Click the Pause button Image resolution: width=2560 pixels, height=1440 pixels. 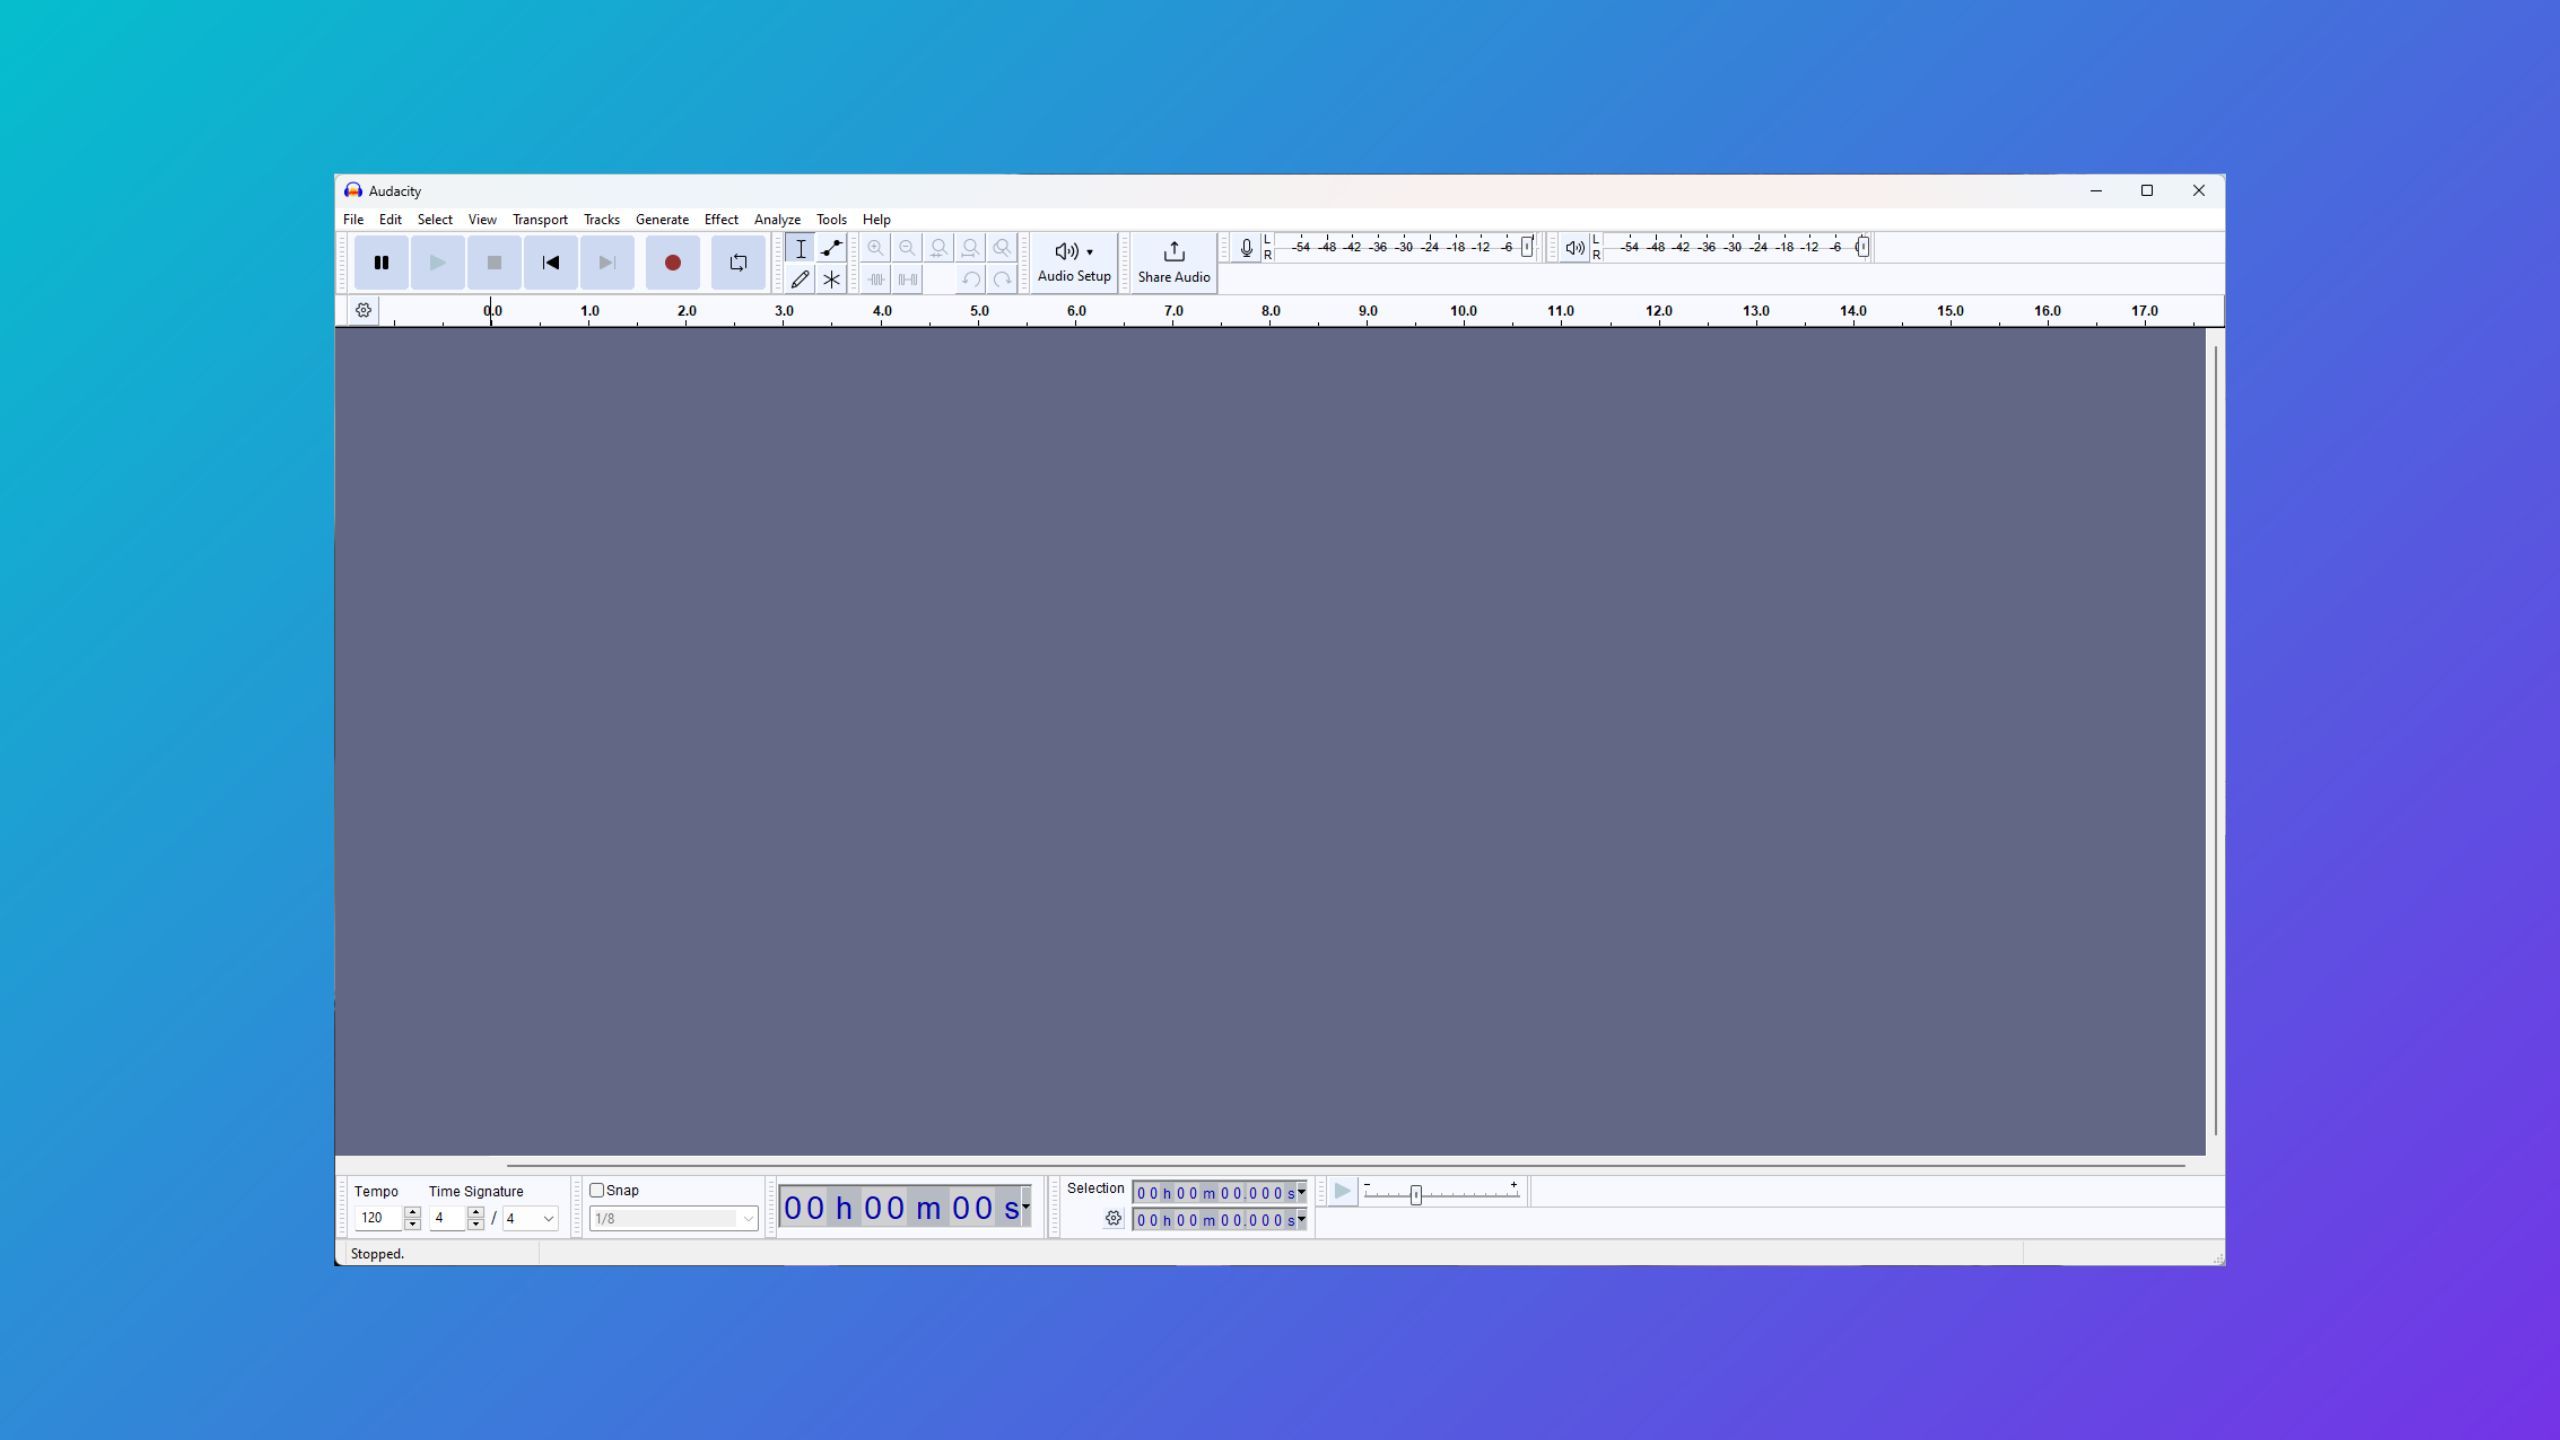click(x=382, y=262)
